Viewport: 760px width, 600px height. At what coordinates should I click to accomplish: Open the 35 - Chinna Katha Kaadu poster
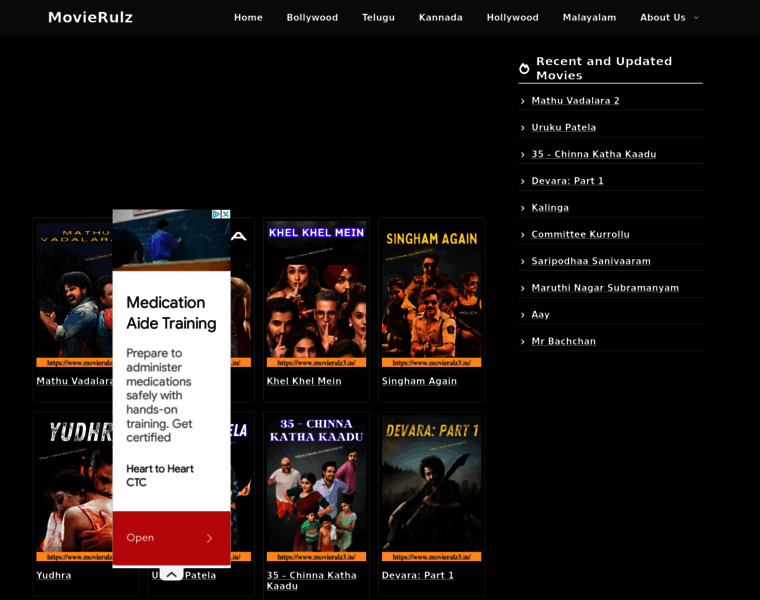(x=316, y=489)
